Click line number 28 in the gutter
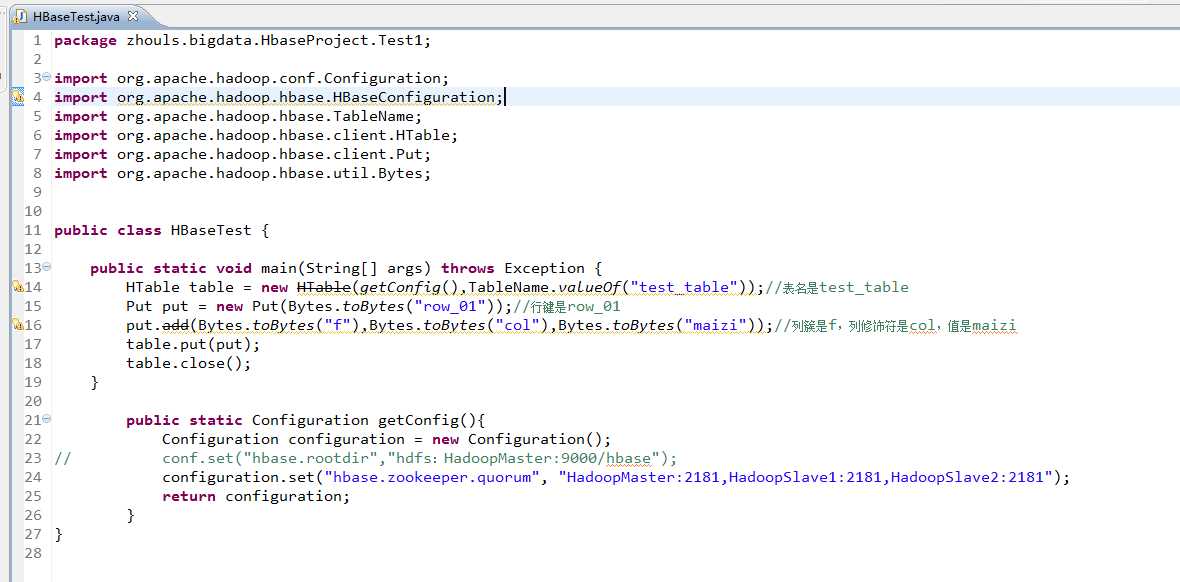The width and height of the screenshot is (1180, 582). click(x=32, y=553)
